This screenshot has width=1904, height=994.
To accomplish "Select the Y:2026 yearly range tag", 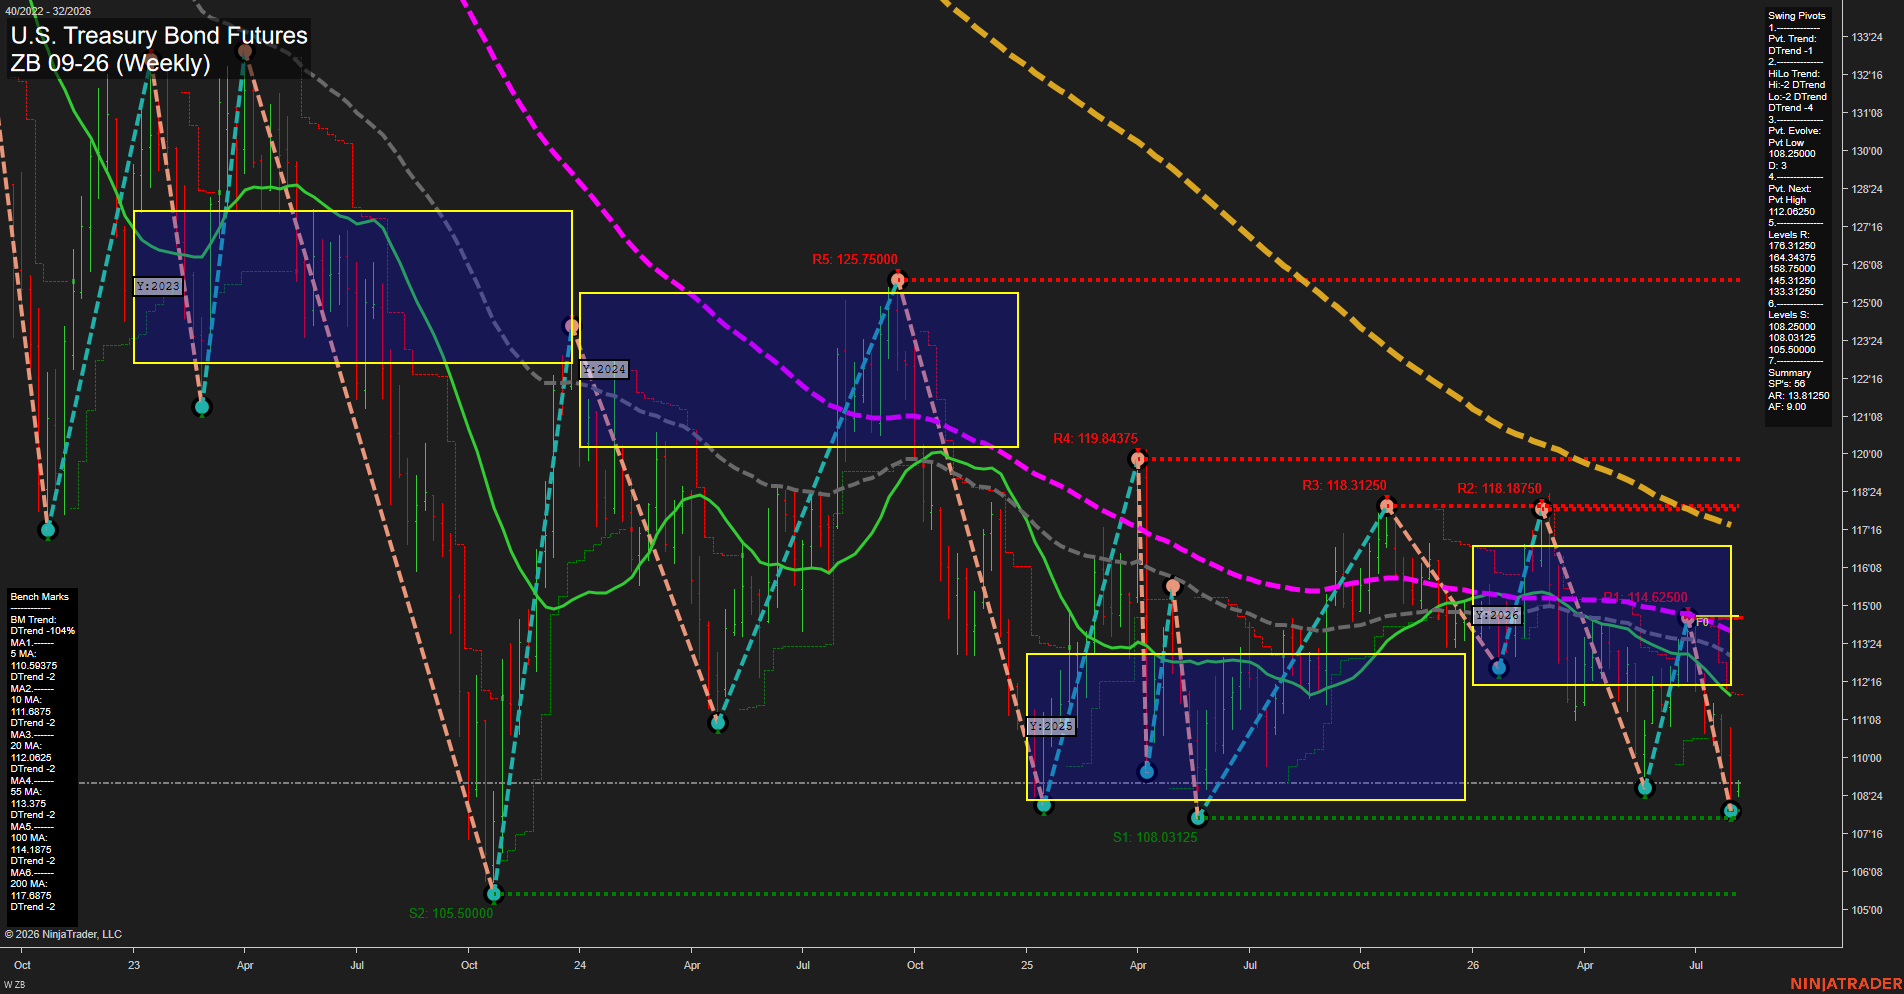I will click(x=1497, y=615).
